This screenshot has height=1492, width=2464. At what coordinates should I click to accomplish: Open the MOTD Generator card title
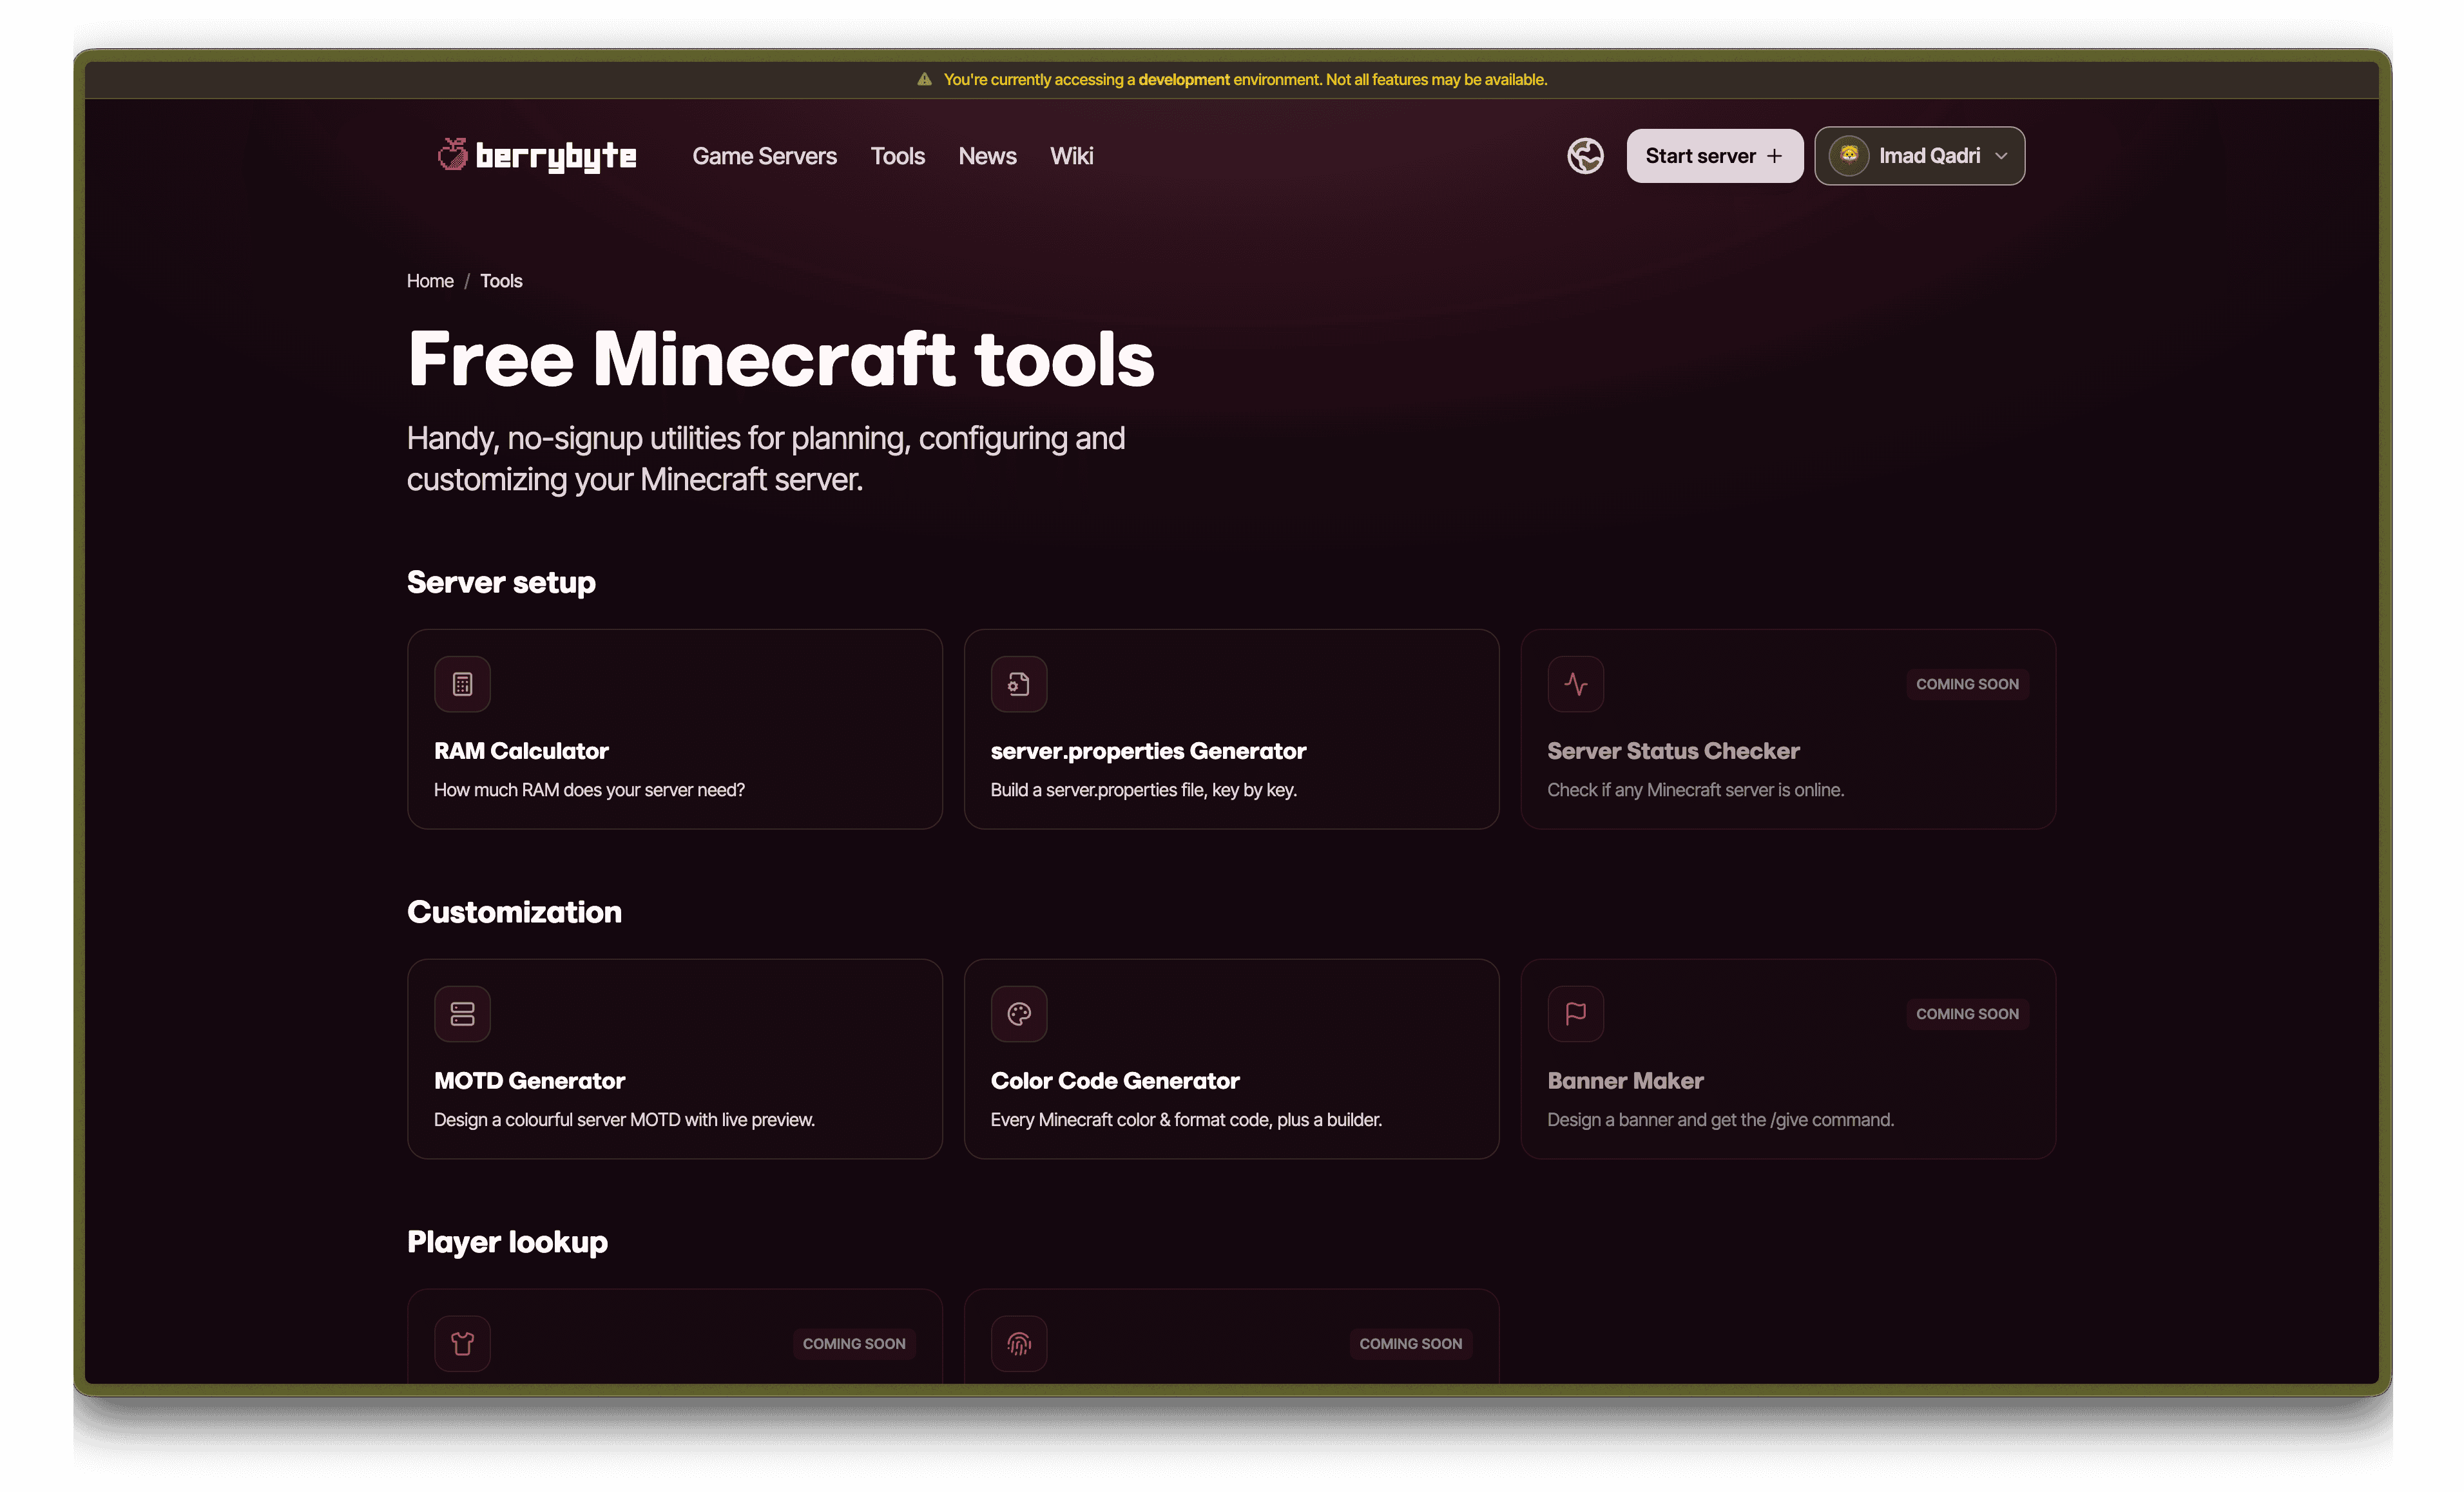point(529,1081)
